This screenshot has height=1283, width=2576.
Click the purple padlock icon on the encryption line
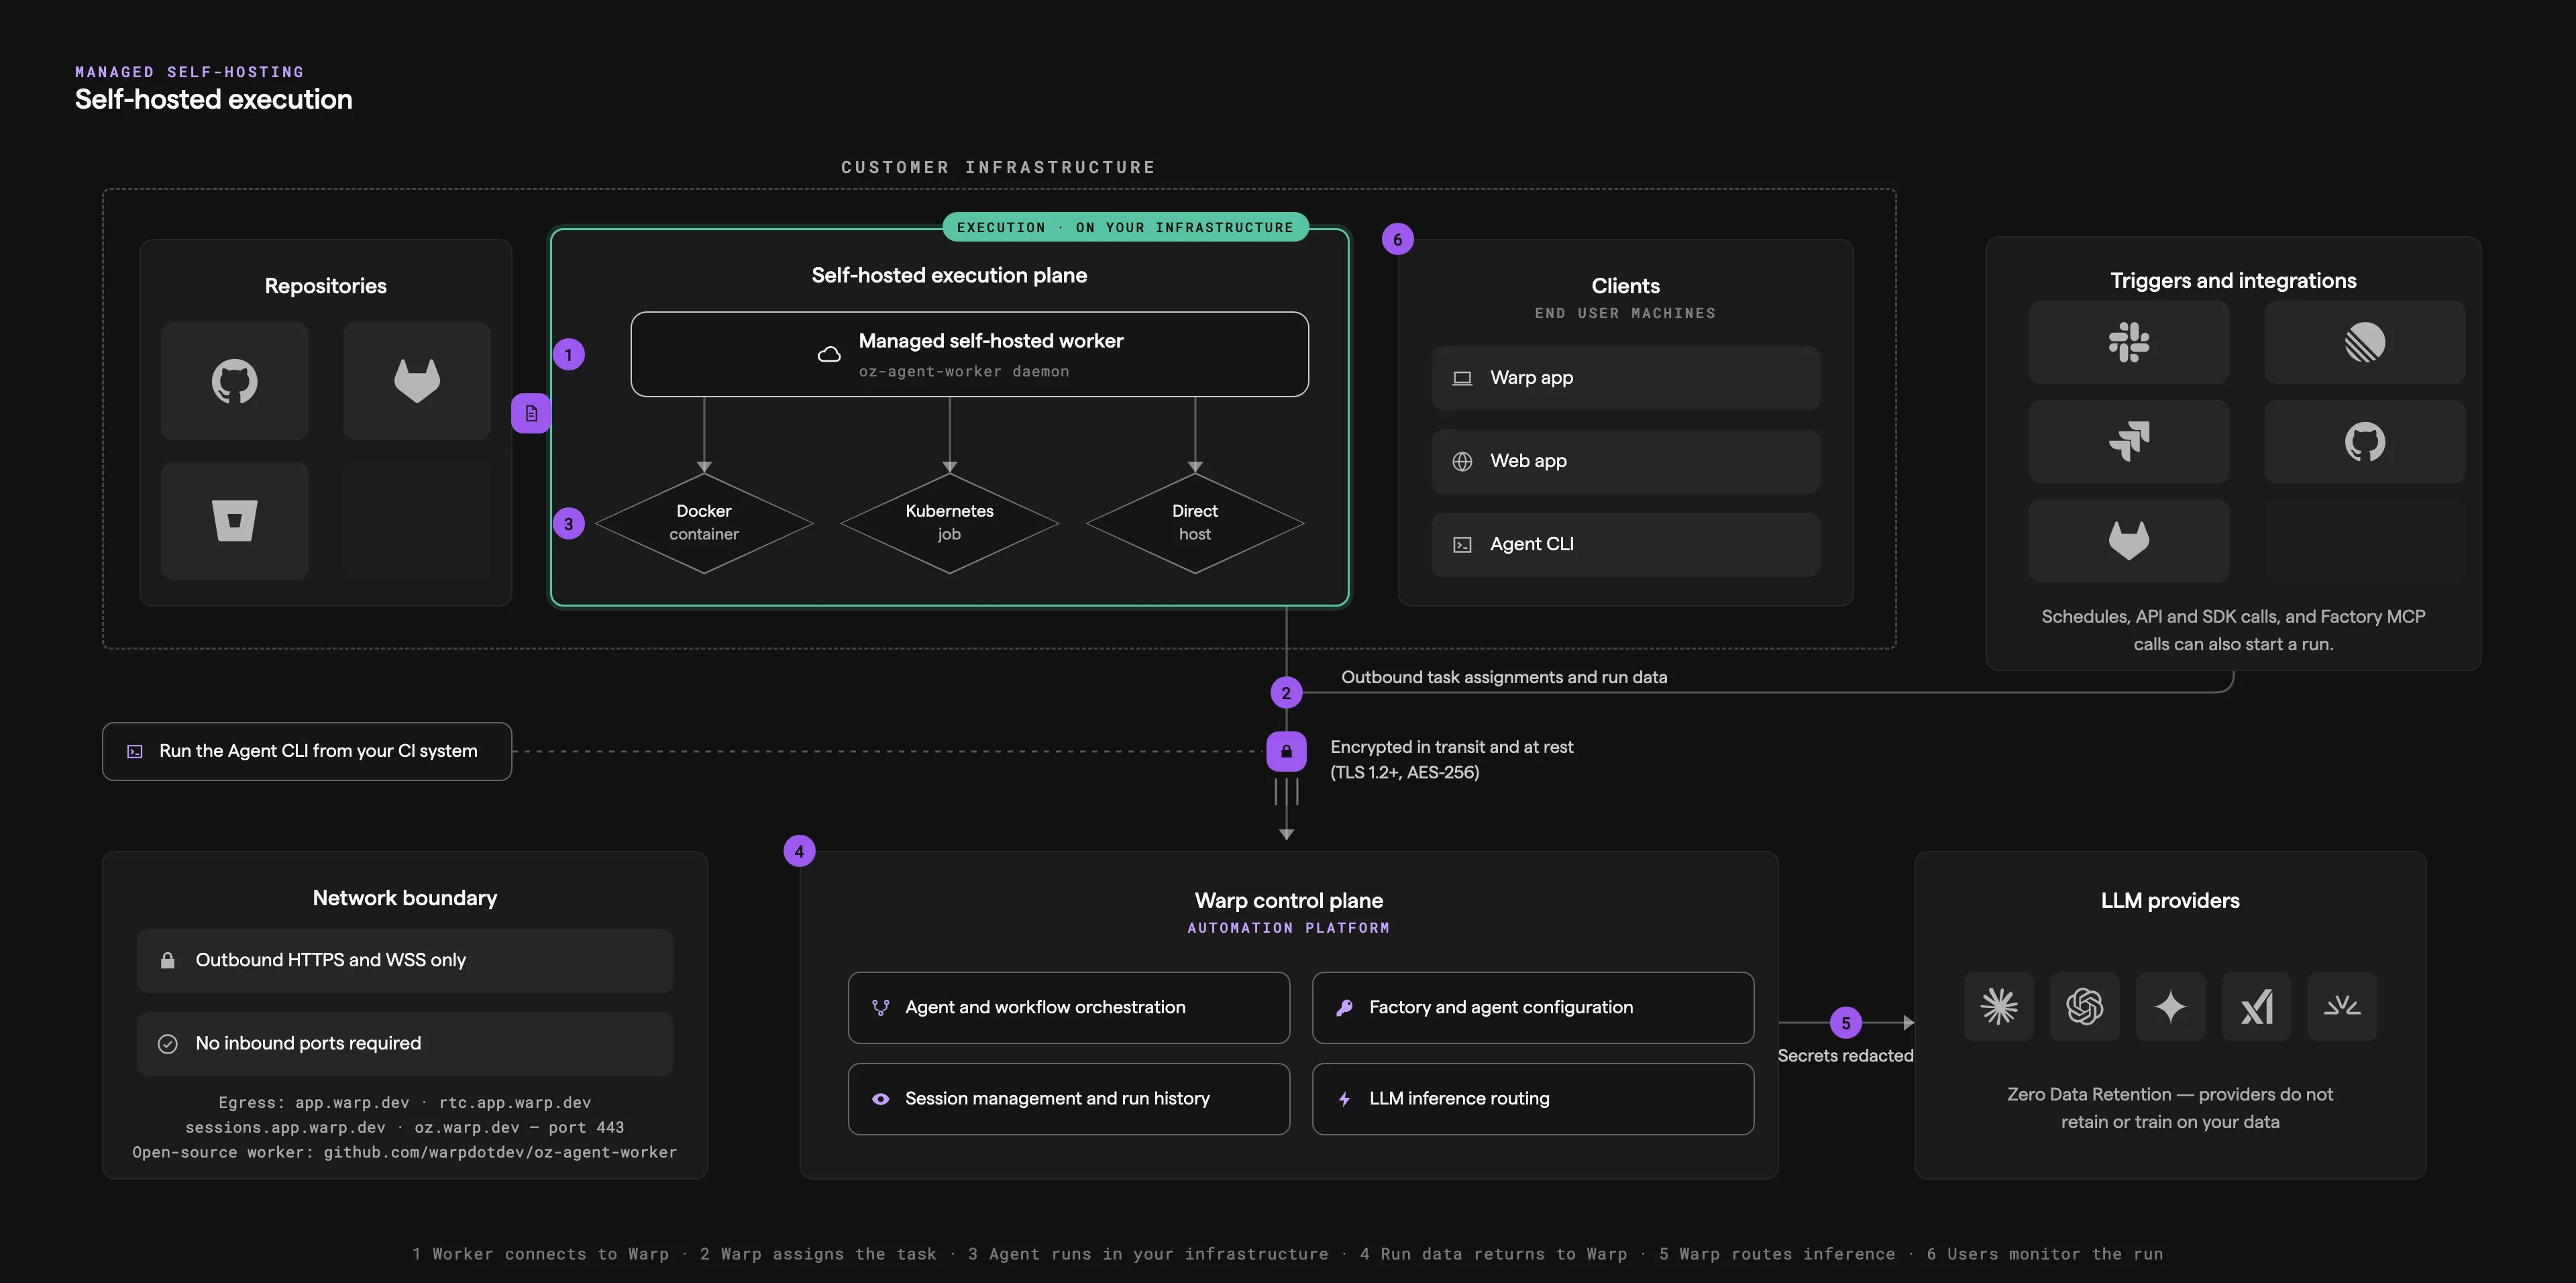(1286, 751)
